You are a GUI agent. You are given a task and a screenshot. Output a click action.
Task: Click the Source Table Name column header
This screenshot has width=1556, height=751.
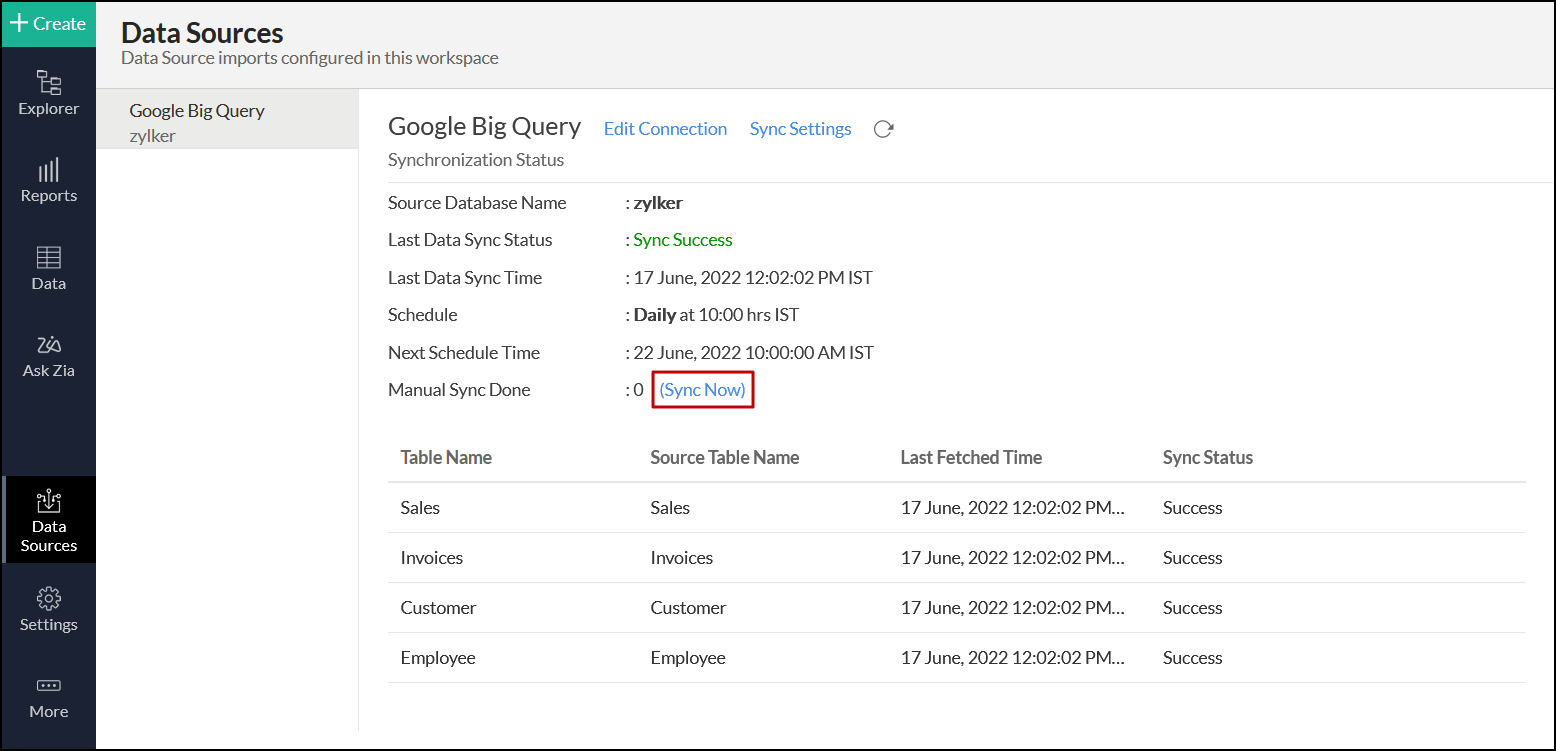pyautogui.click(x=724, y=458)
